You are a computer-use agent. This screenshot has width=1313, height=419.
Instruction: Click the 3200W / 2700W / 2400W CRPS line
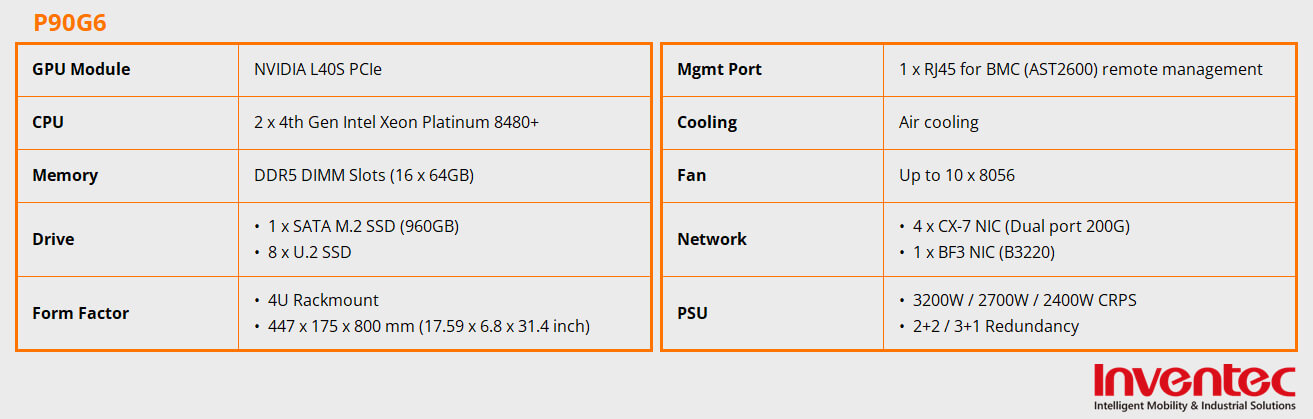[1024, 300]
